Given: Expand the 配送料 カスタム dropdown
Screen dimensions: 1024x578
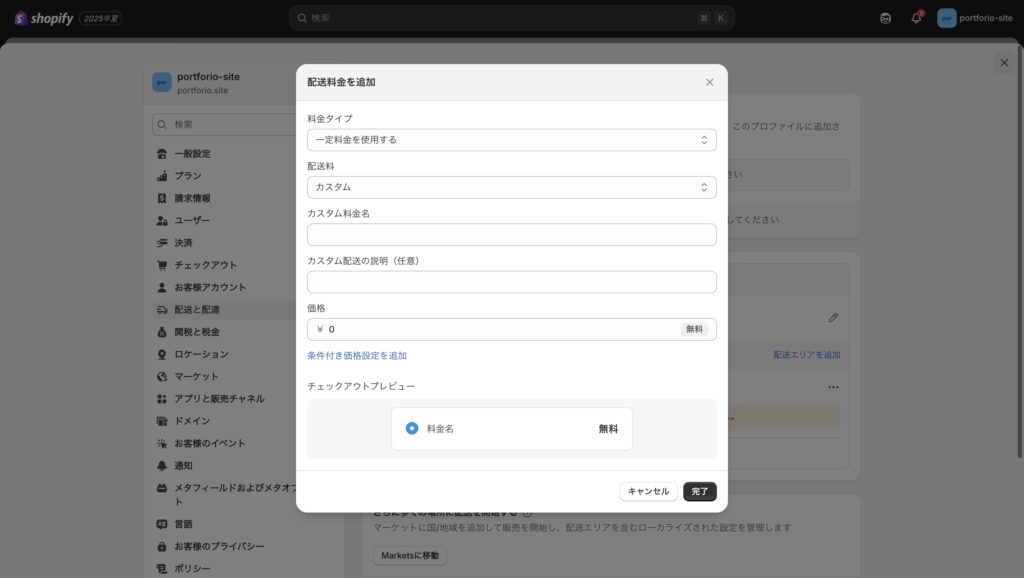Looking at the screenshot, I should [511, 187].
